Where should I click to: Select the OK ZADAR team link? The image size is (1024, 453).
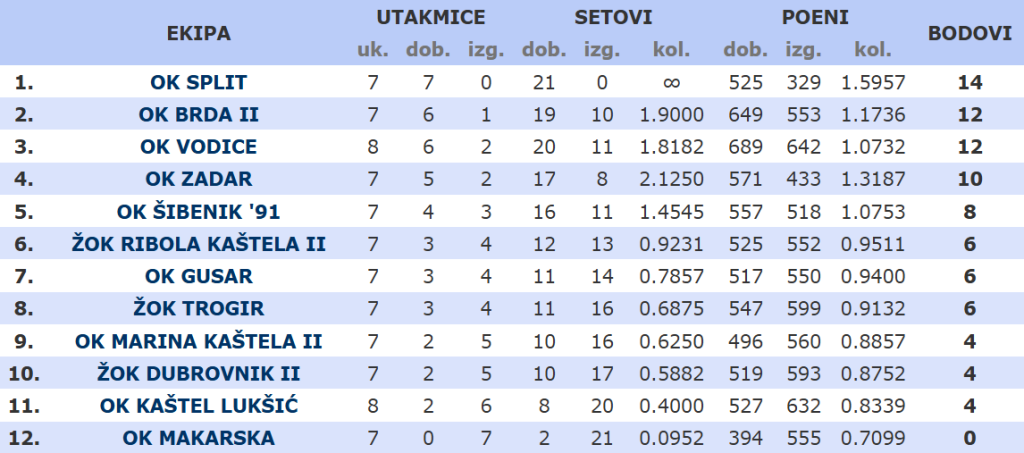[198, 180]
